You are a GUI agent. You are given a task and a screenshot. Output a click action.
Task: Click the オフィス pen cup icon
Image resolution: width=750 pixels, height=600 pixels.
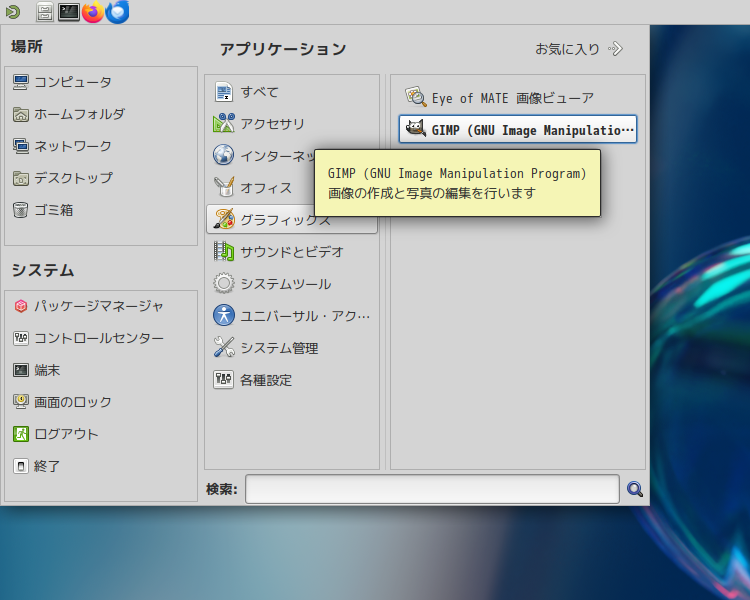pos(223,187)
